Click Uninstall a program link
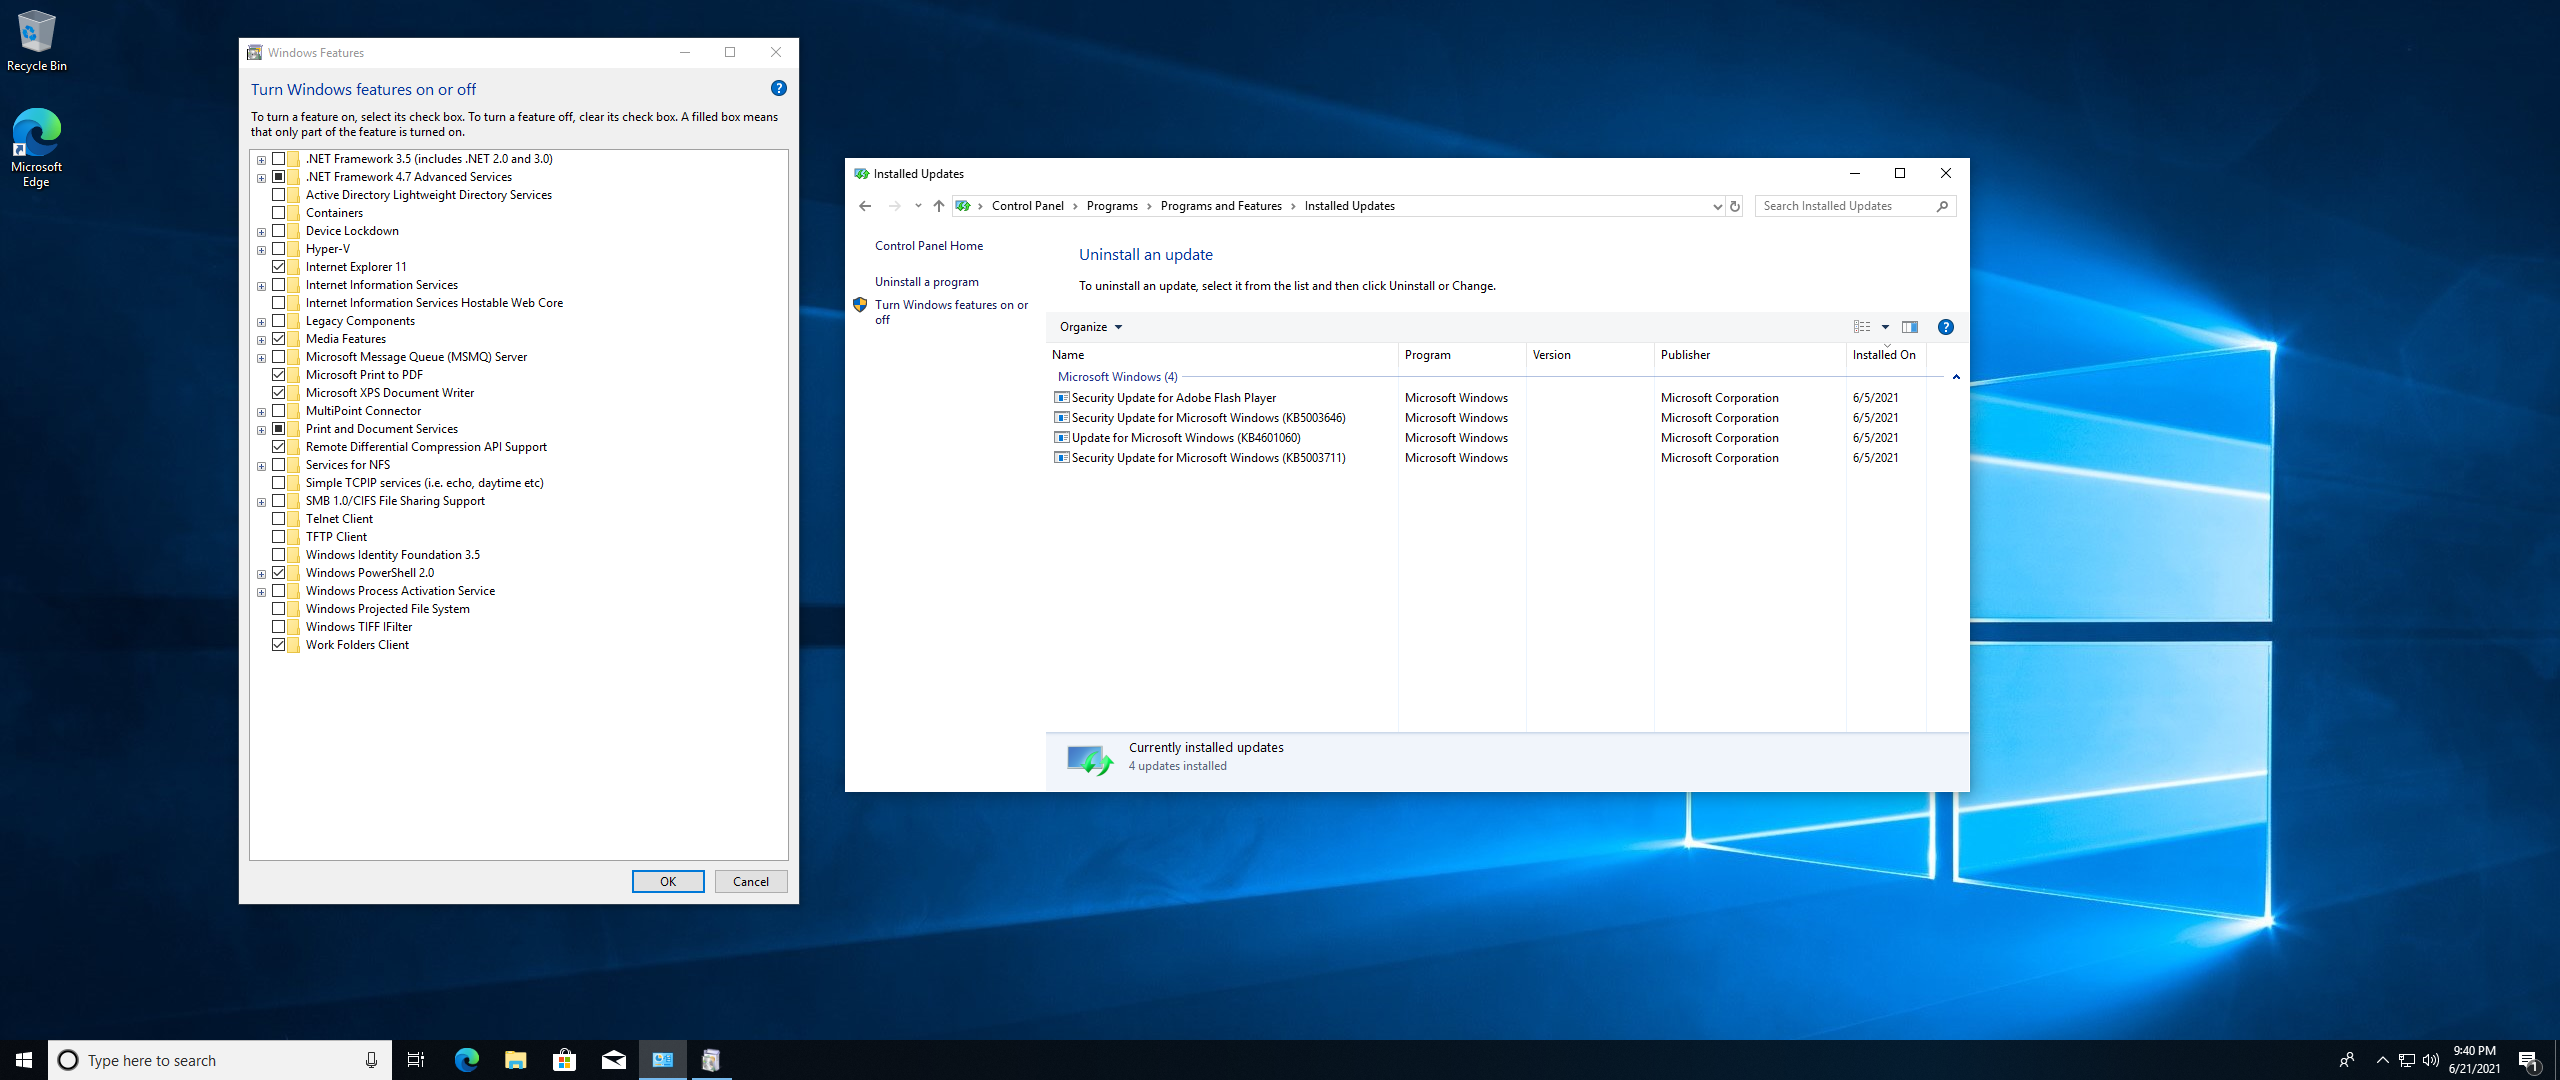The image size is (2560, 1080). pos(927,282)
